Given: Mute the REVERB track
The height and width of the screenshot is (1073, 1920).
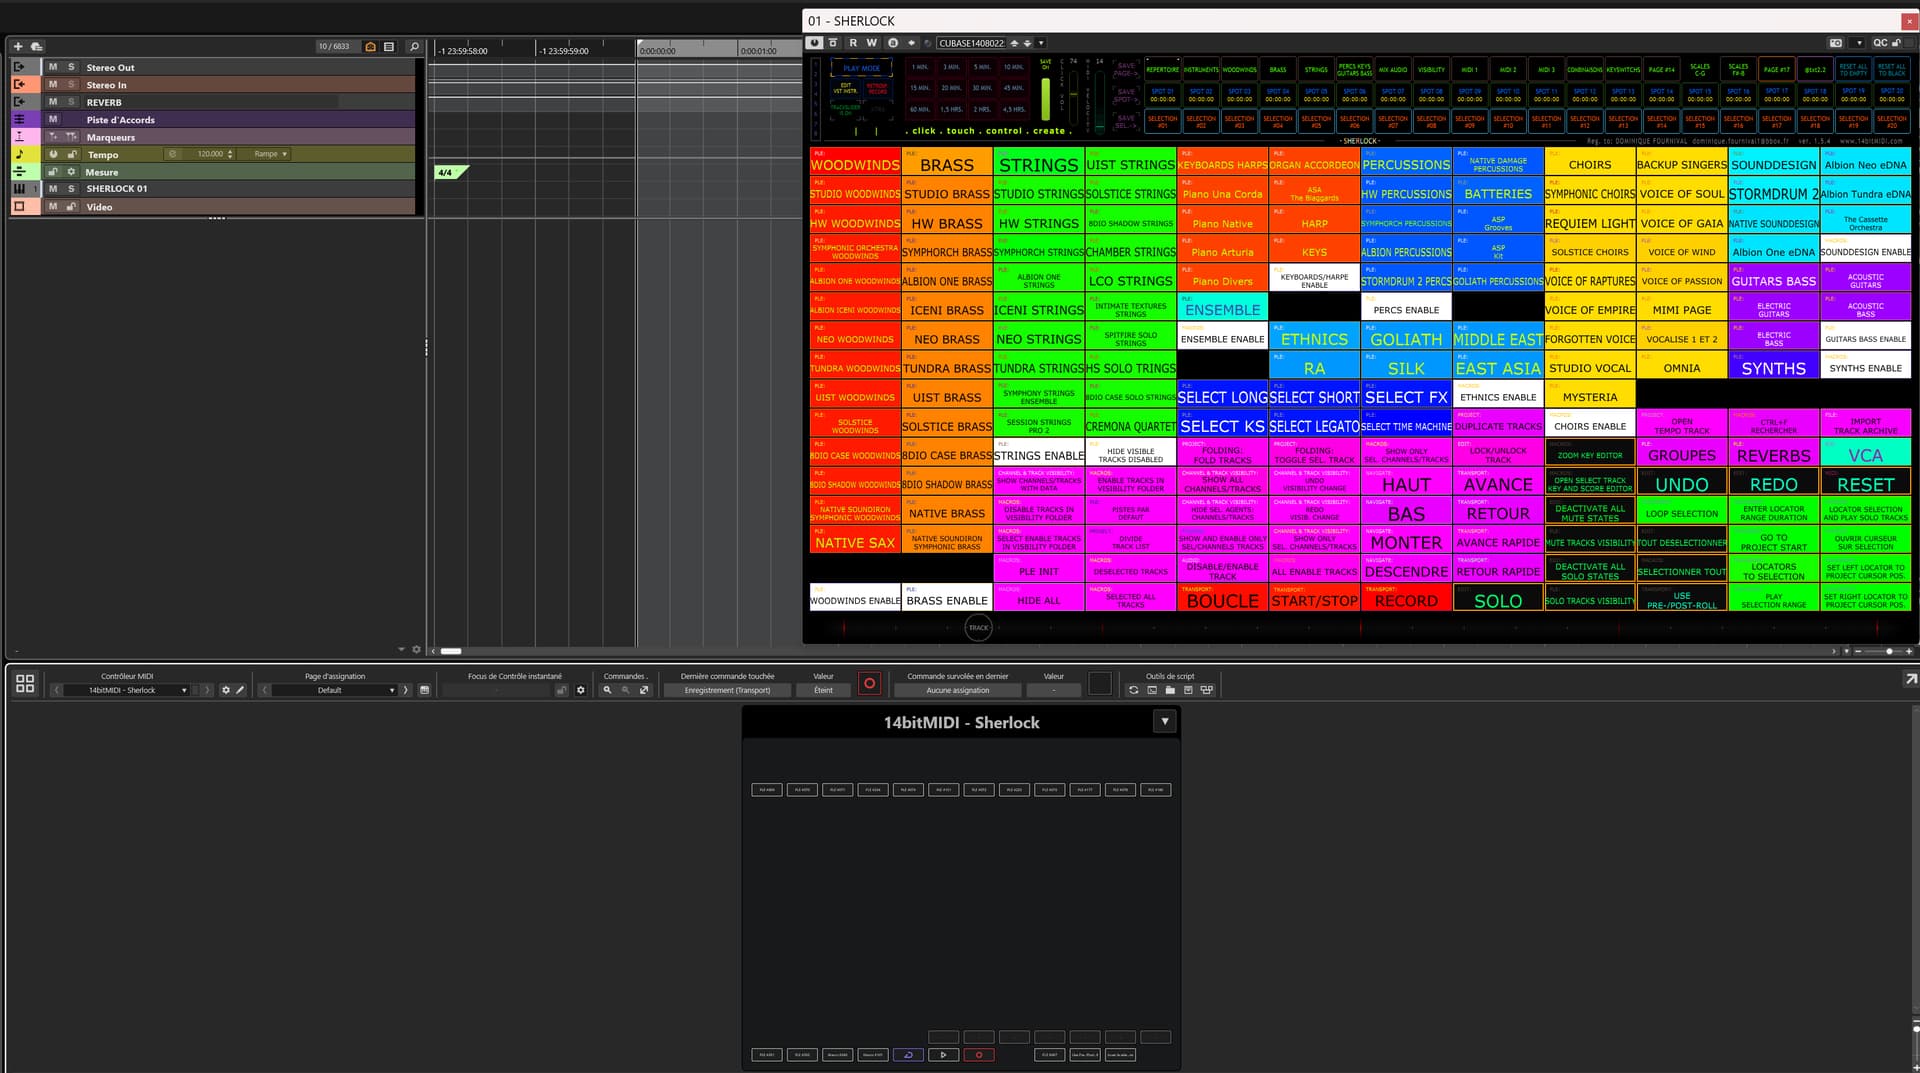Looking at the screenshot, I should click(x=53, y=102).
